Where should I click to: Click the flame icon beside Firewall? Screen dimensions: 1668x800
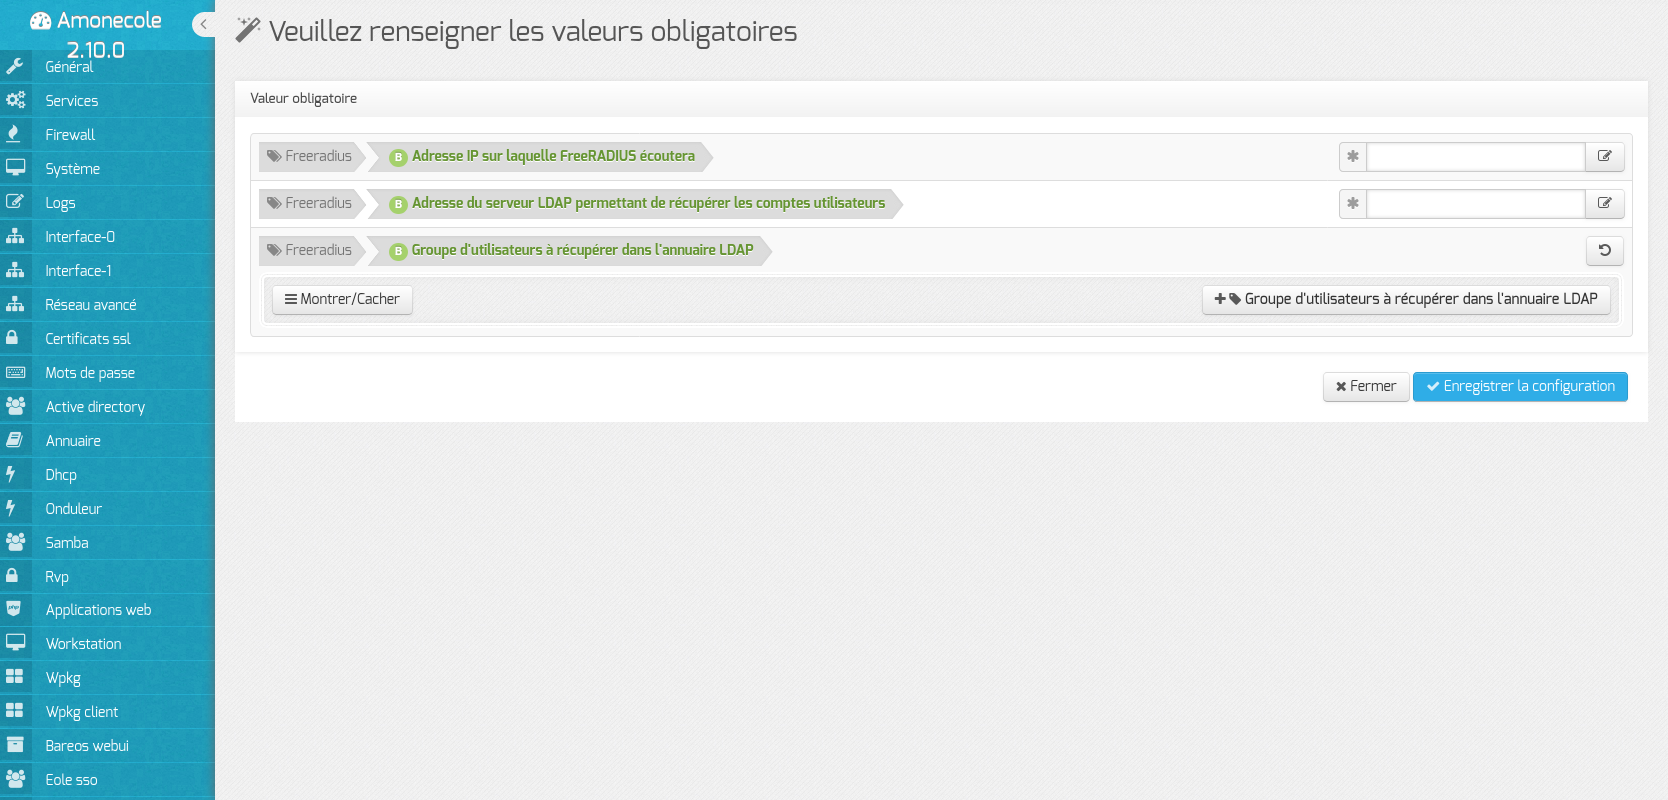[15, 135]
